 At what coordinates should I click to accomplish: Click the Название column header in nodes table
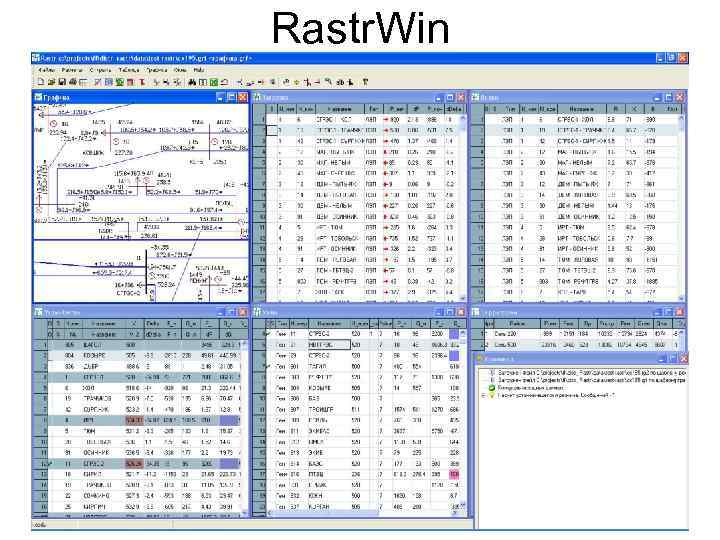[x=103, y=324]
